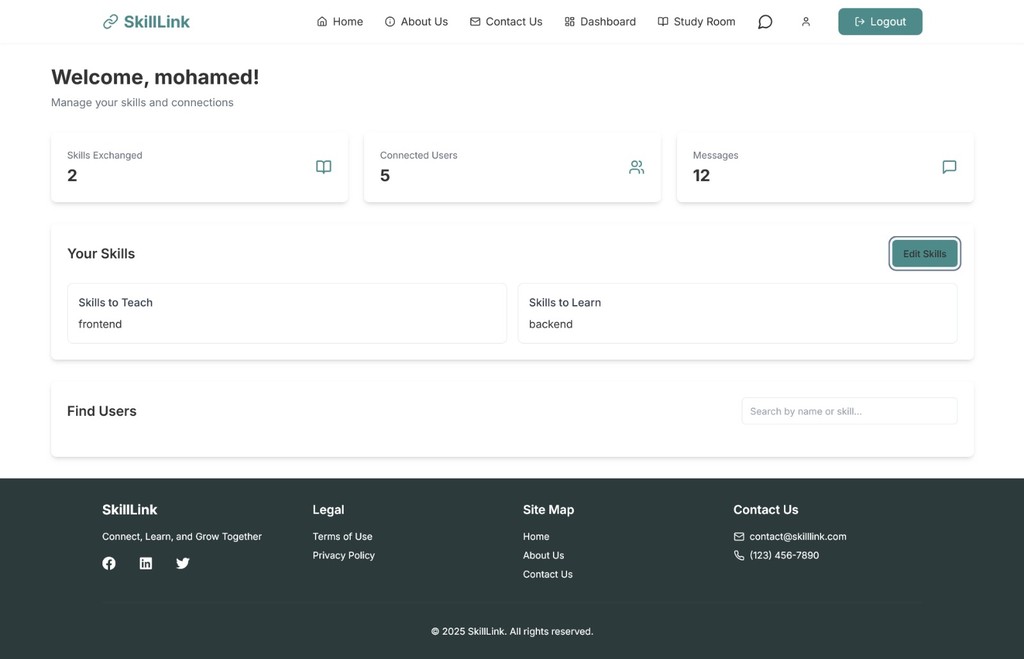This screenshot has height=659, width=1024.
Task: Click the envelope icon beside contact email
Action: pos(739,536)
